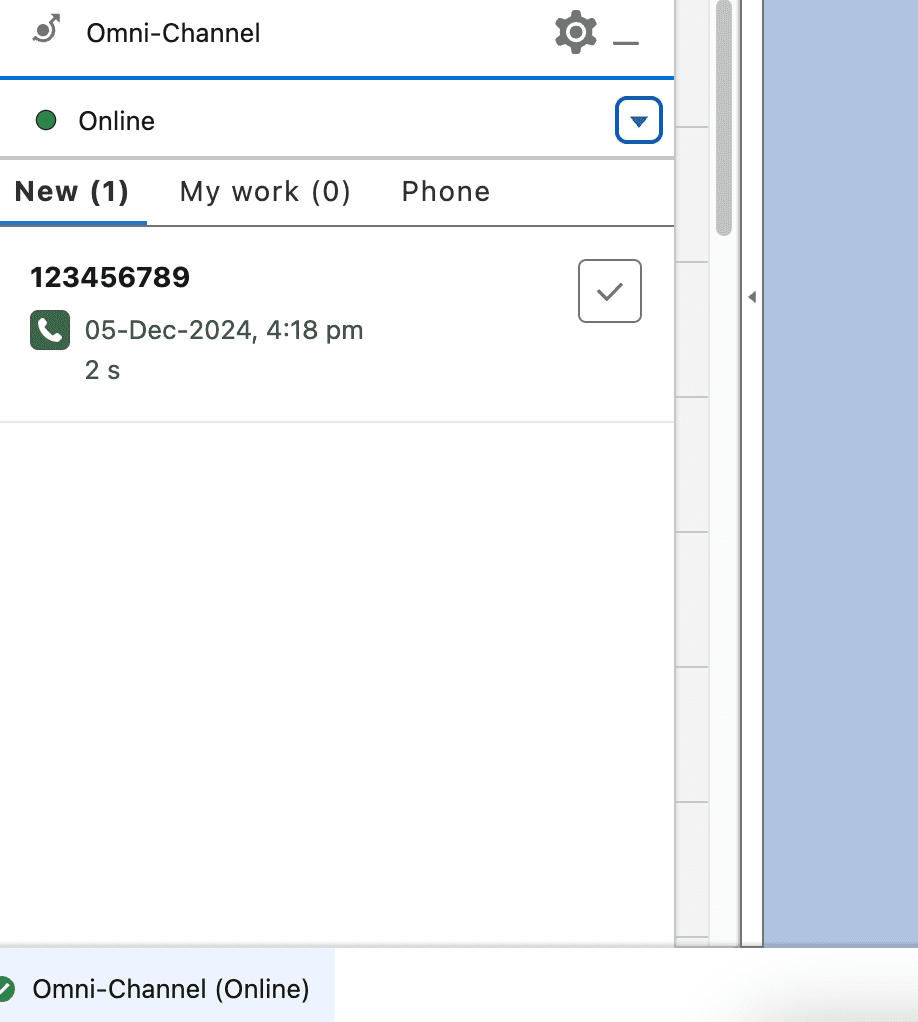Click the Omni-Channel (Online) utility bar item
The width and height of the screenshot is (918, 1022).
point(171,990)
